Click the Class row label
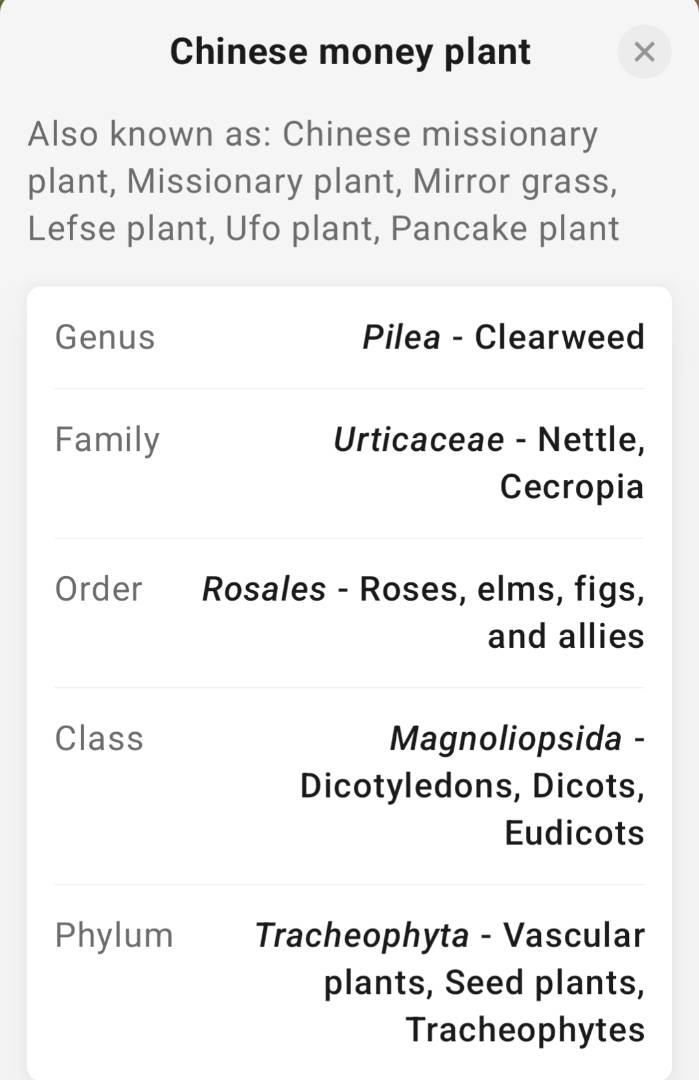The width and height of the screenshot is (699, 1080). click(x=99, y=739)
